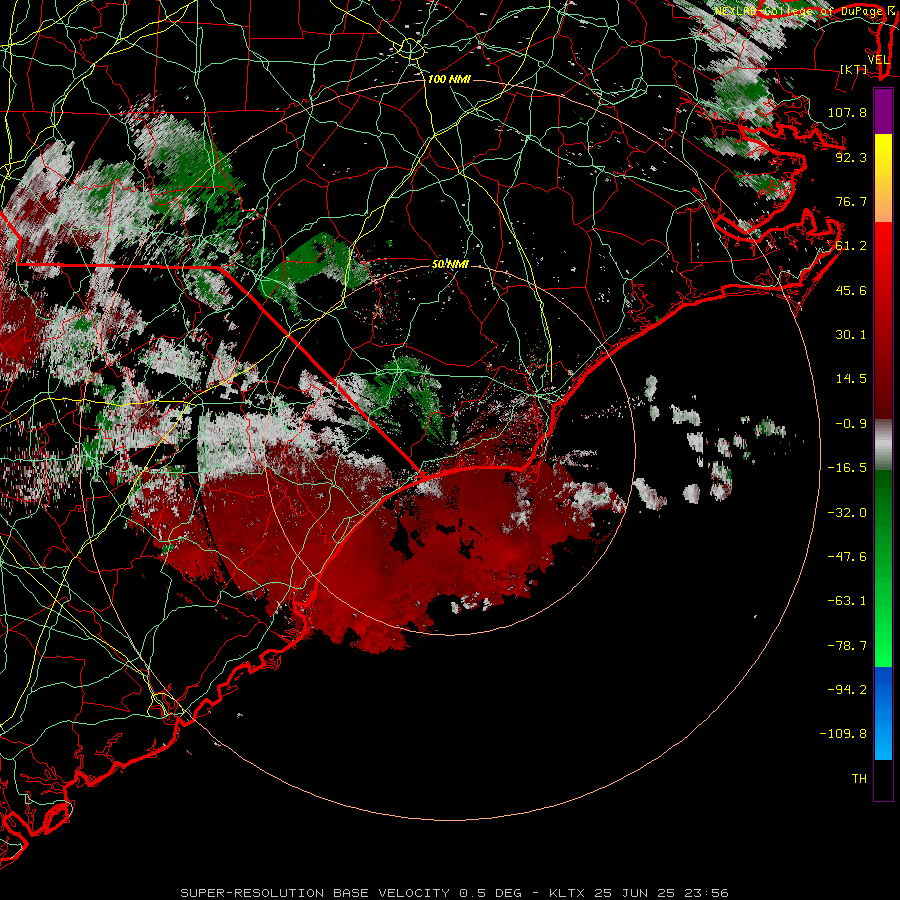
Task: Select the 92.3 legend value
Action: [x=851, y=157]
